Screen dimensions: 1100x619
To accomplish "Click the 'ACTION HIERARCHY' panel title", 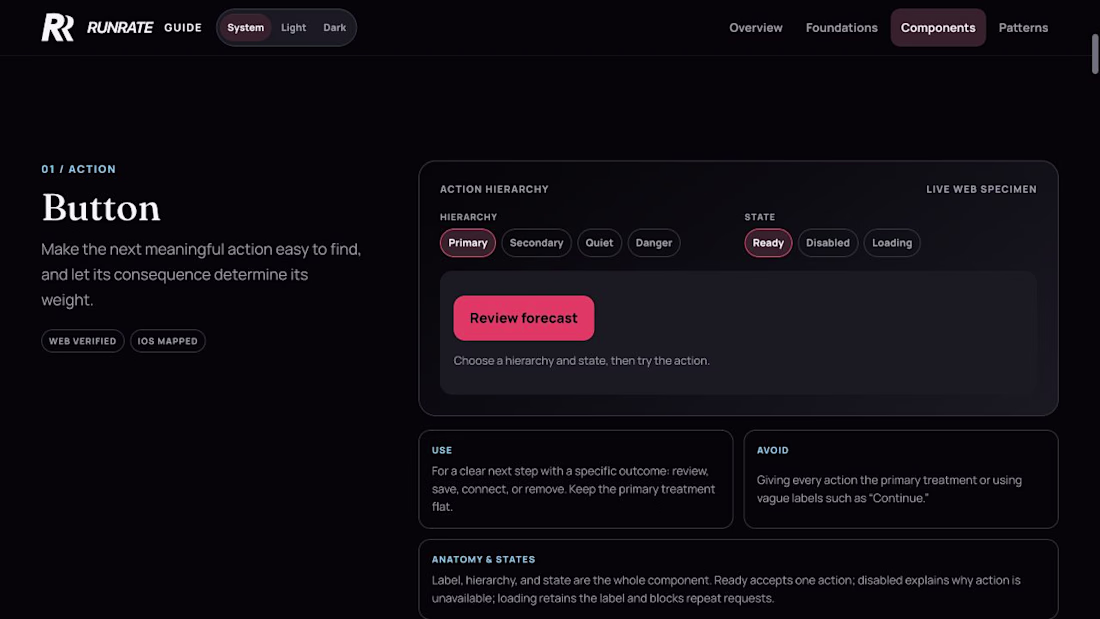I will pos(494,189).
